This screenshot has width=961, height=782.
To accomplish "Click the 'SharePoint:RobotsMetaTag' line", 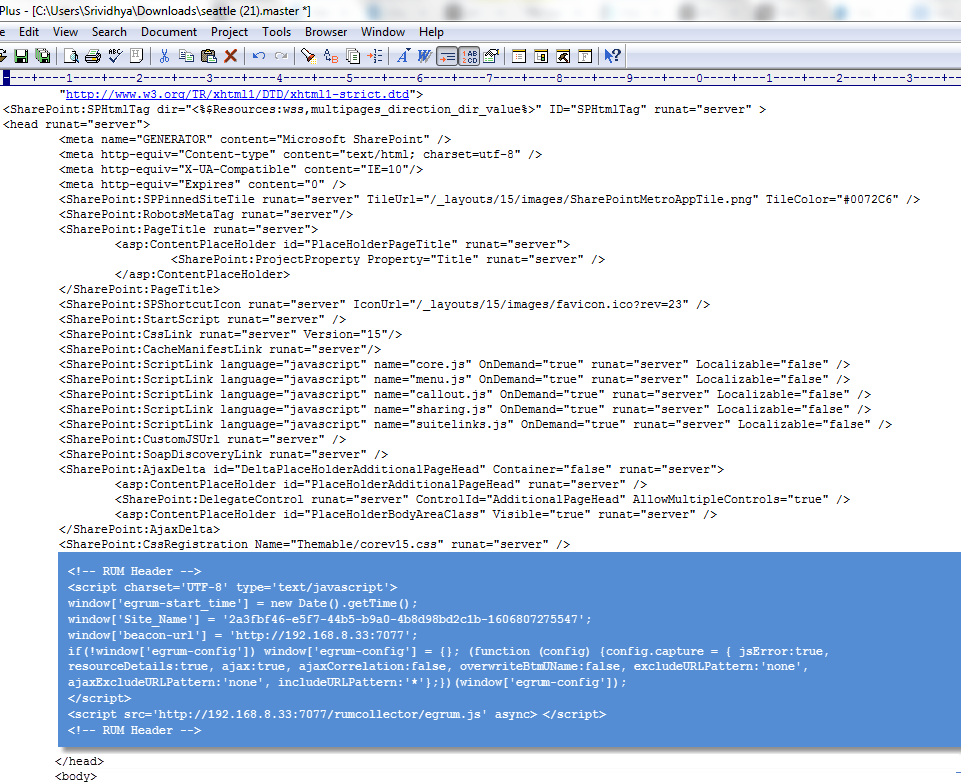I will (x=206, y=214).
